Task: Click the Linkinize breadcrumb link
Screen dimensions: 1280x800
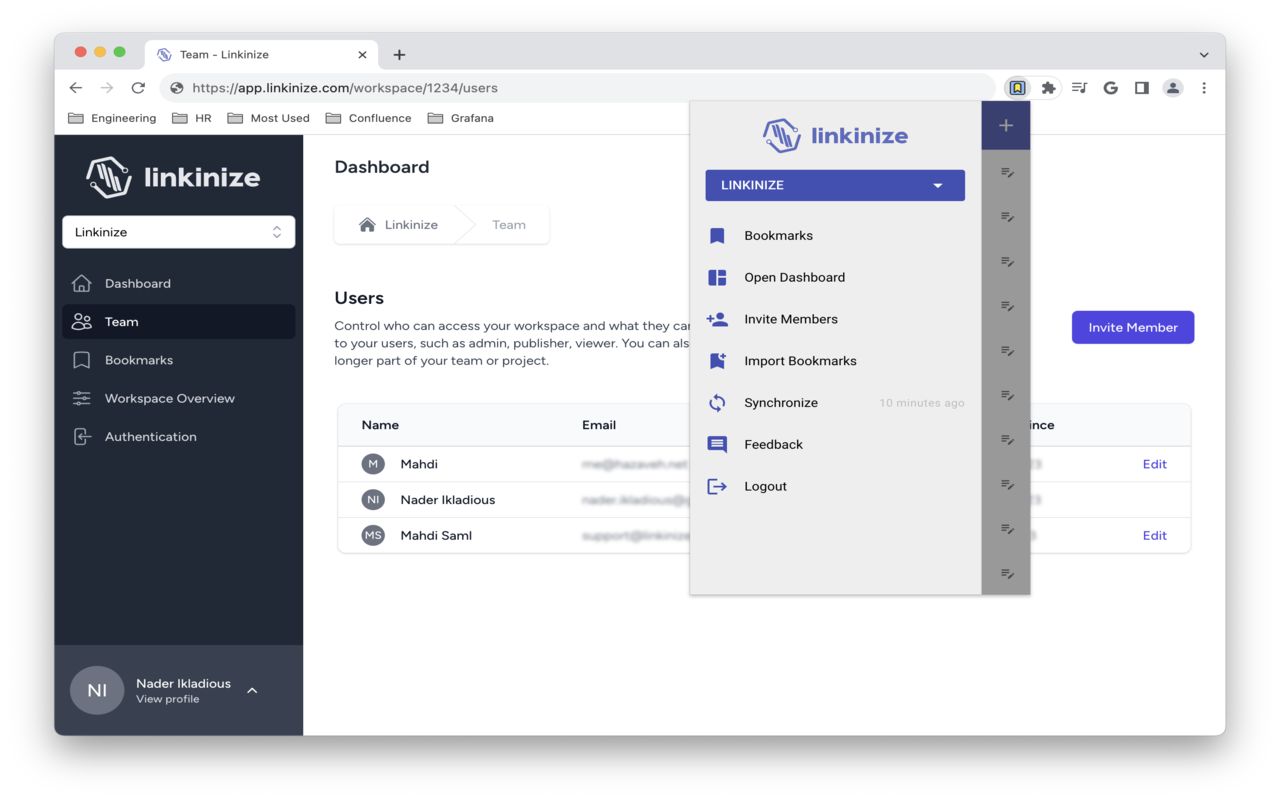Action: click(412, 225)
